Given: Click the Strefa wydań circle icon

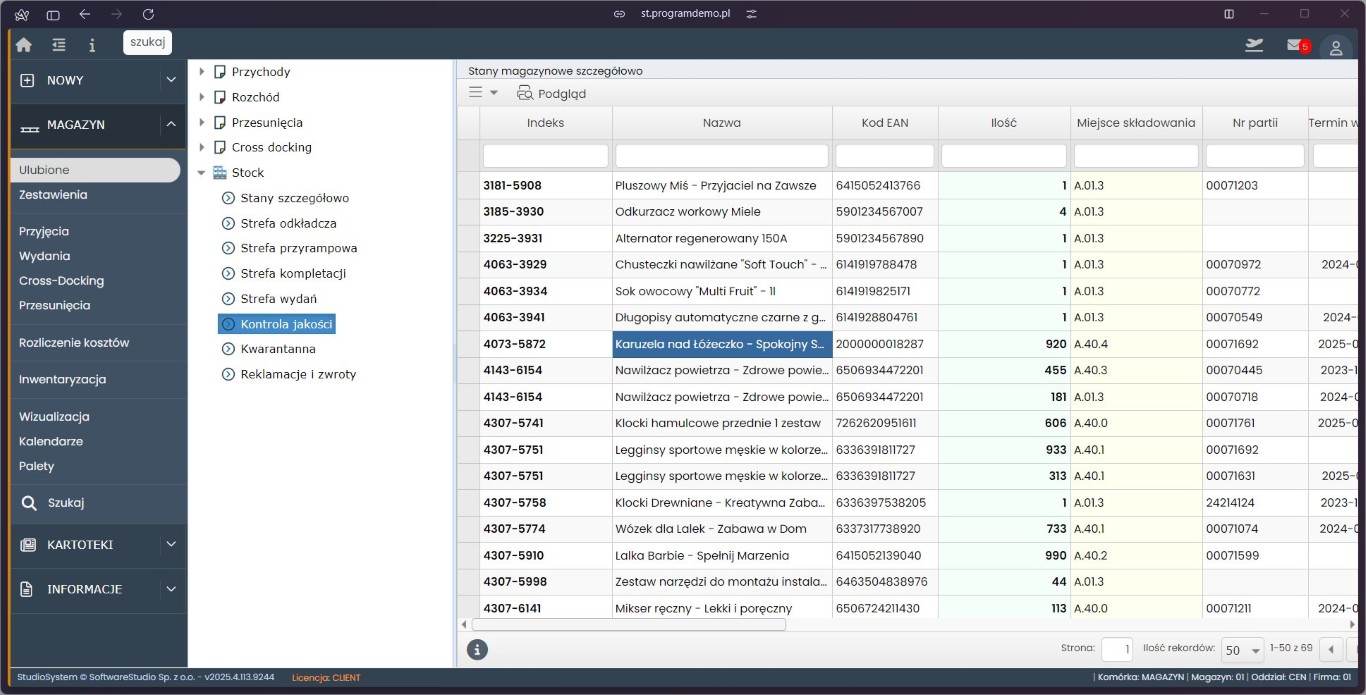Looking at the screenshot, I should pyautogui.click(x=228, y=299).
